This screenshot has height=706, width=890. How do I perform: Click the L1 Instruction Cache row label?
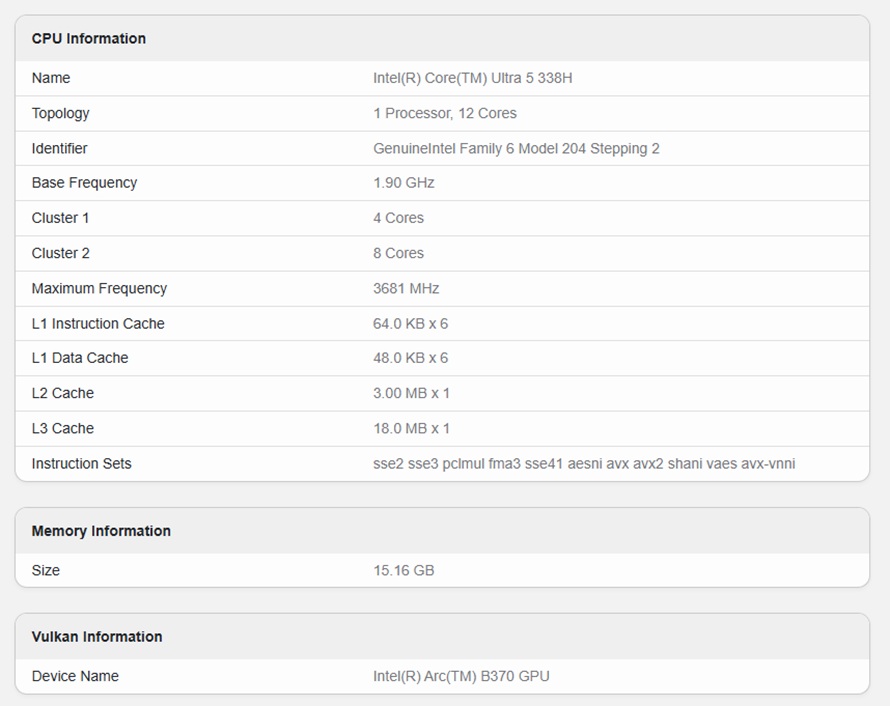(x=97, y=323)
